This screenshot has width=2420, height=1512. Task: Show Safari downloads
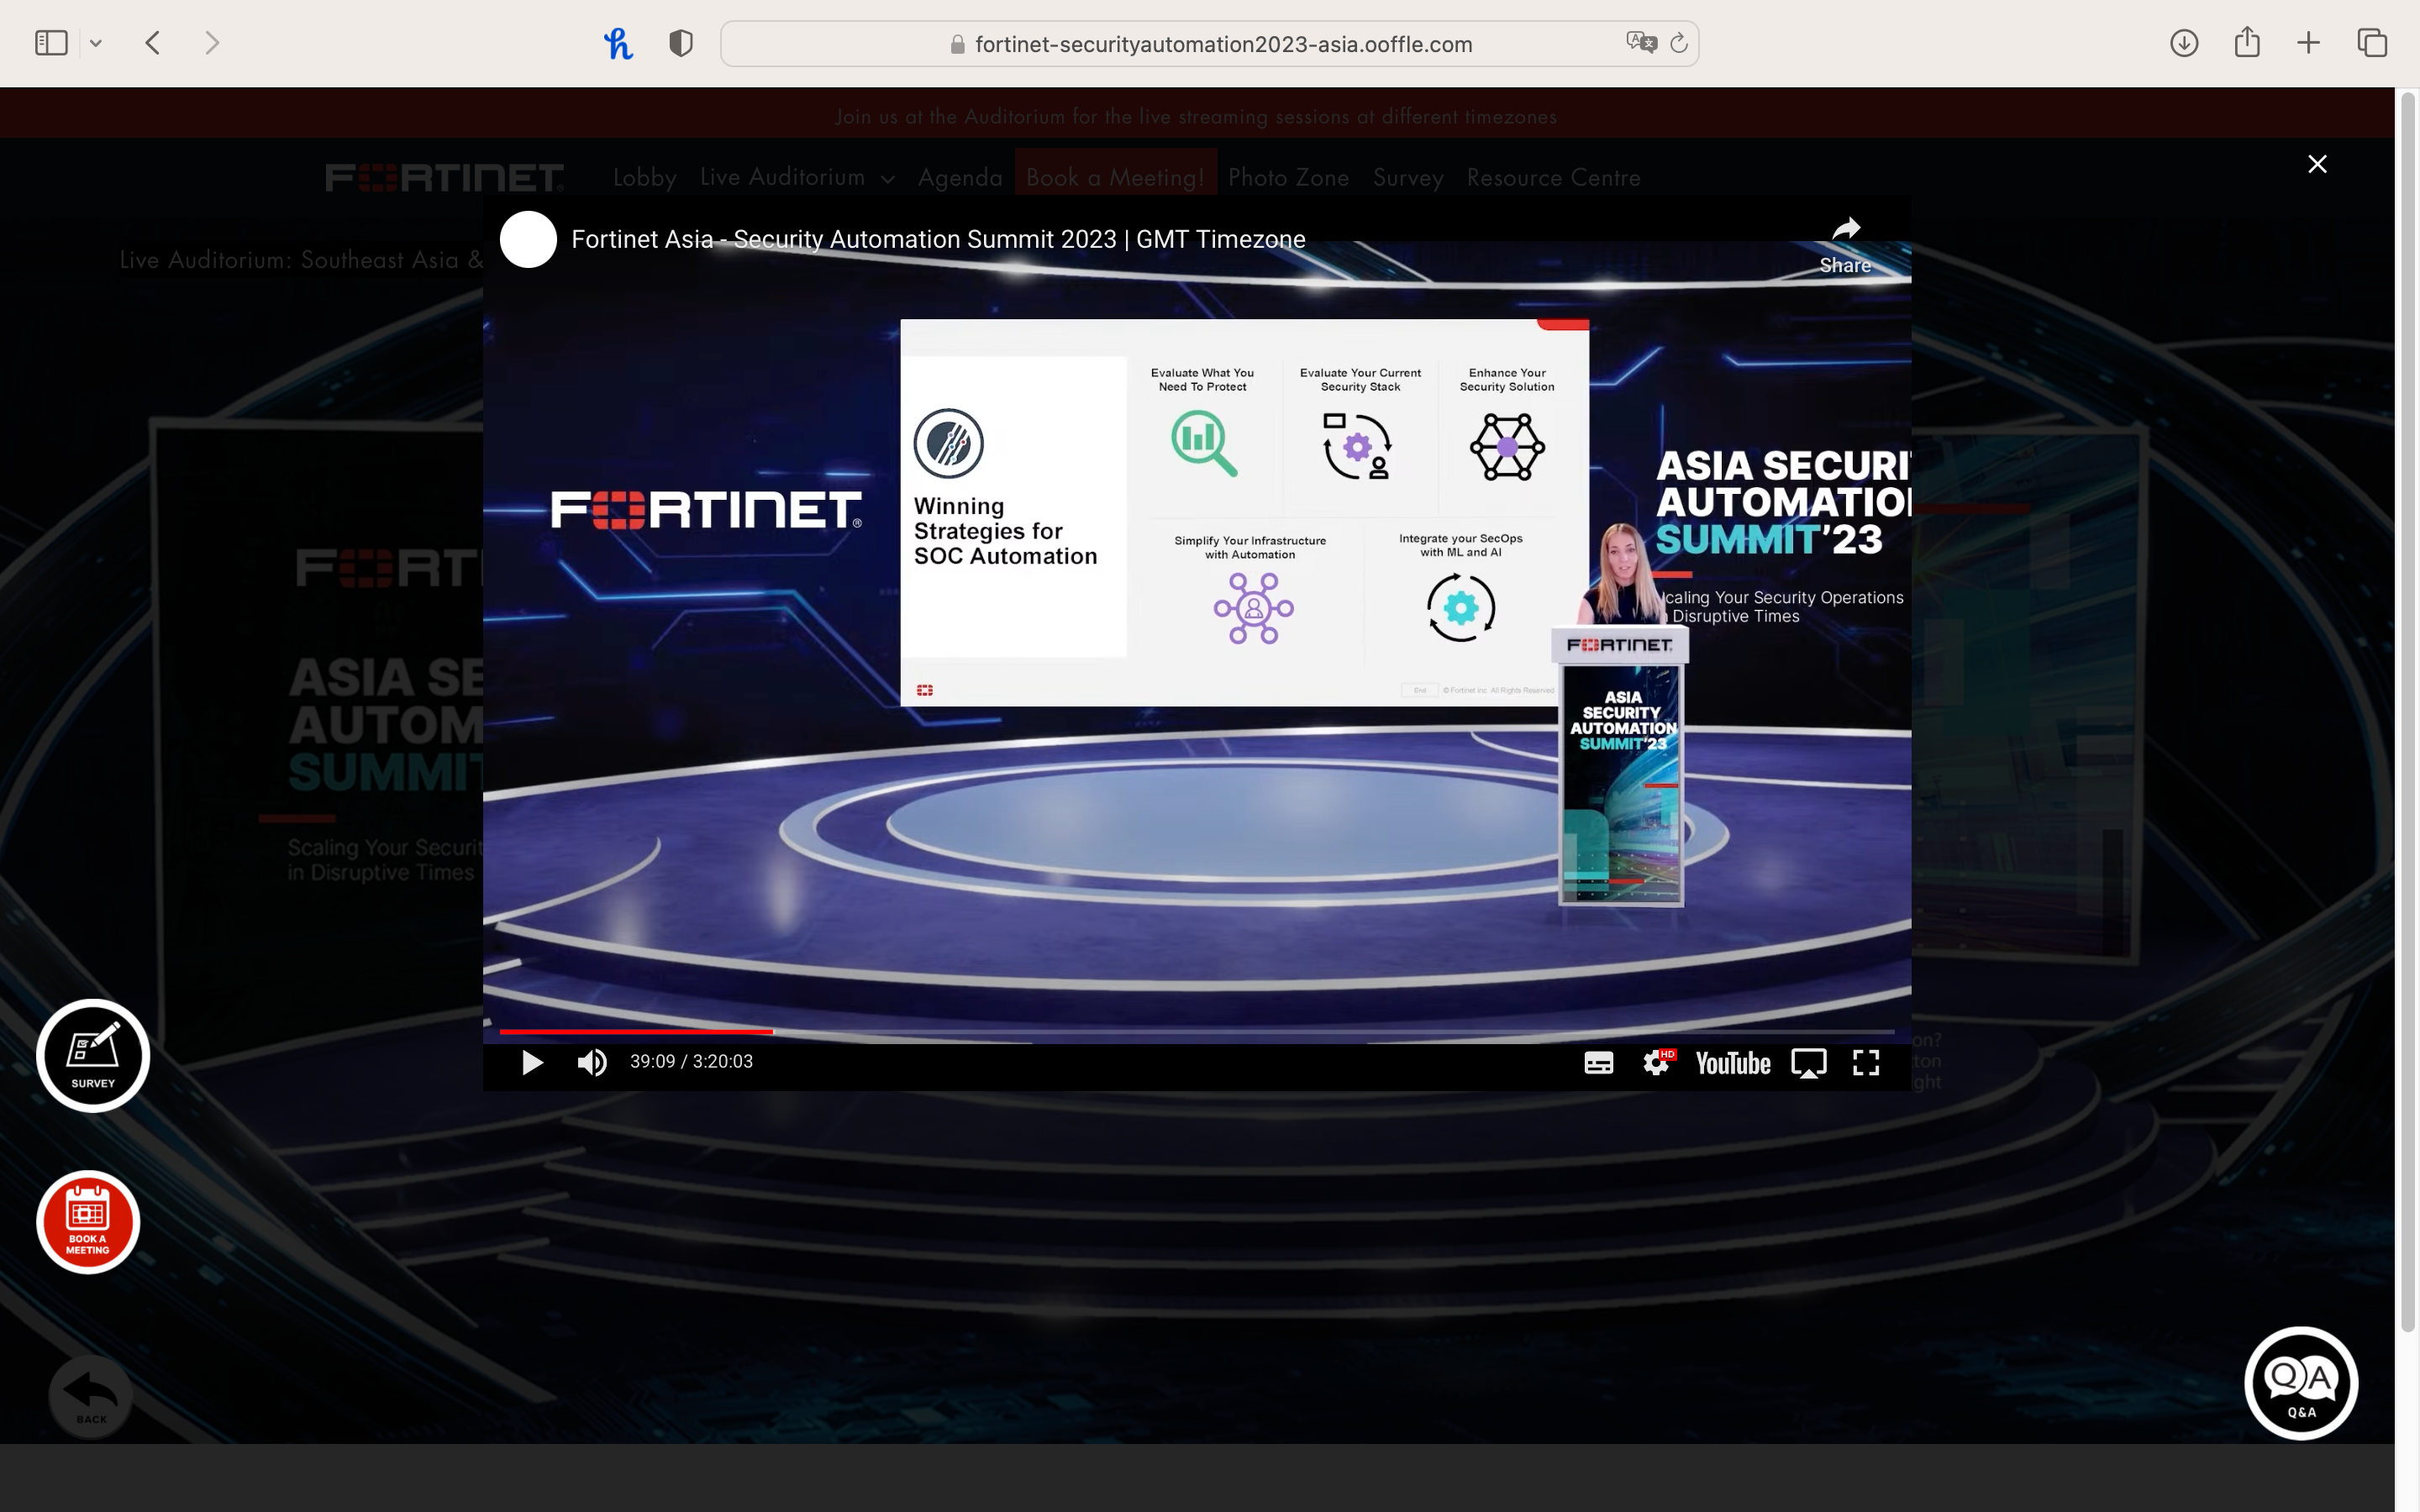point(2184,43)
